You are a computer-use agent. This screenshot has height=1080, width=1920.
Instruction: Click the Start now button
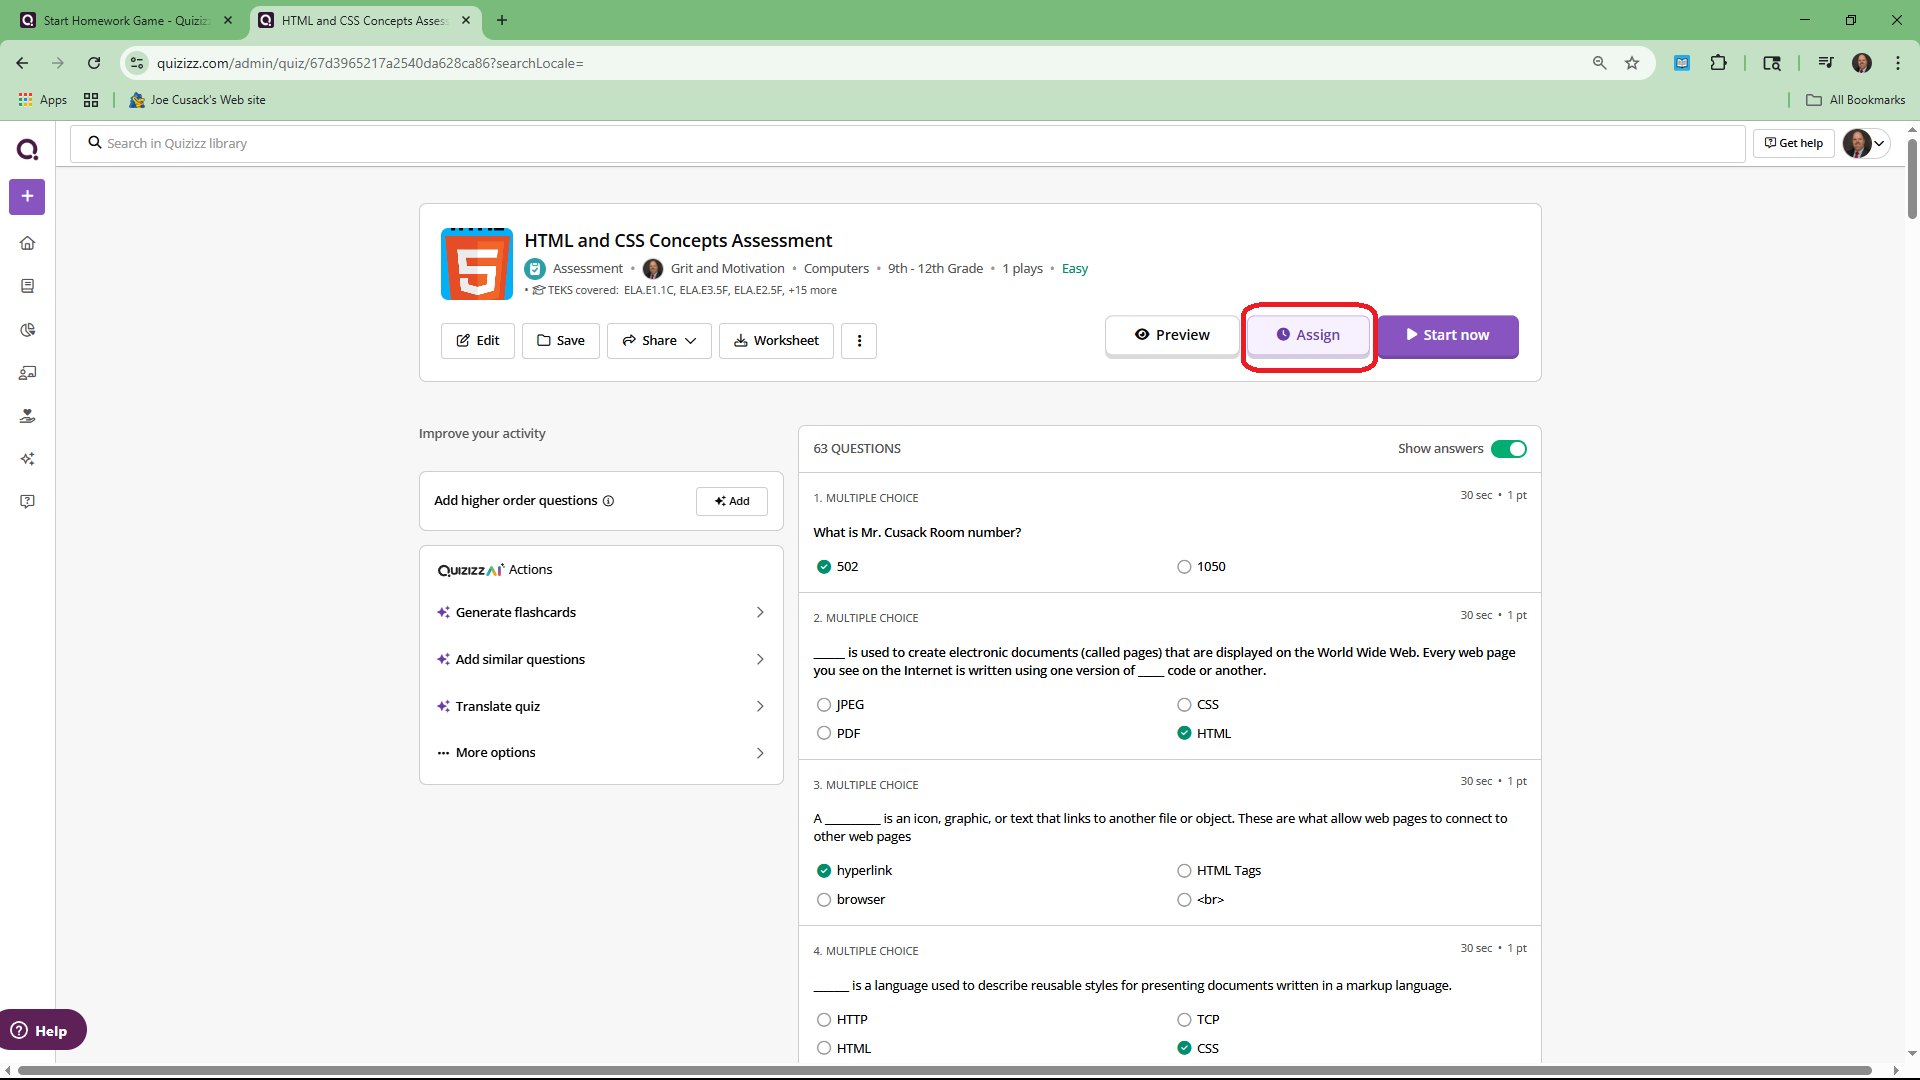pos(1447,335)
